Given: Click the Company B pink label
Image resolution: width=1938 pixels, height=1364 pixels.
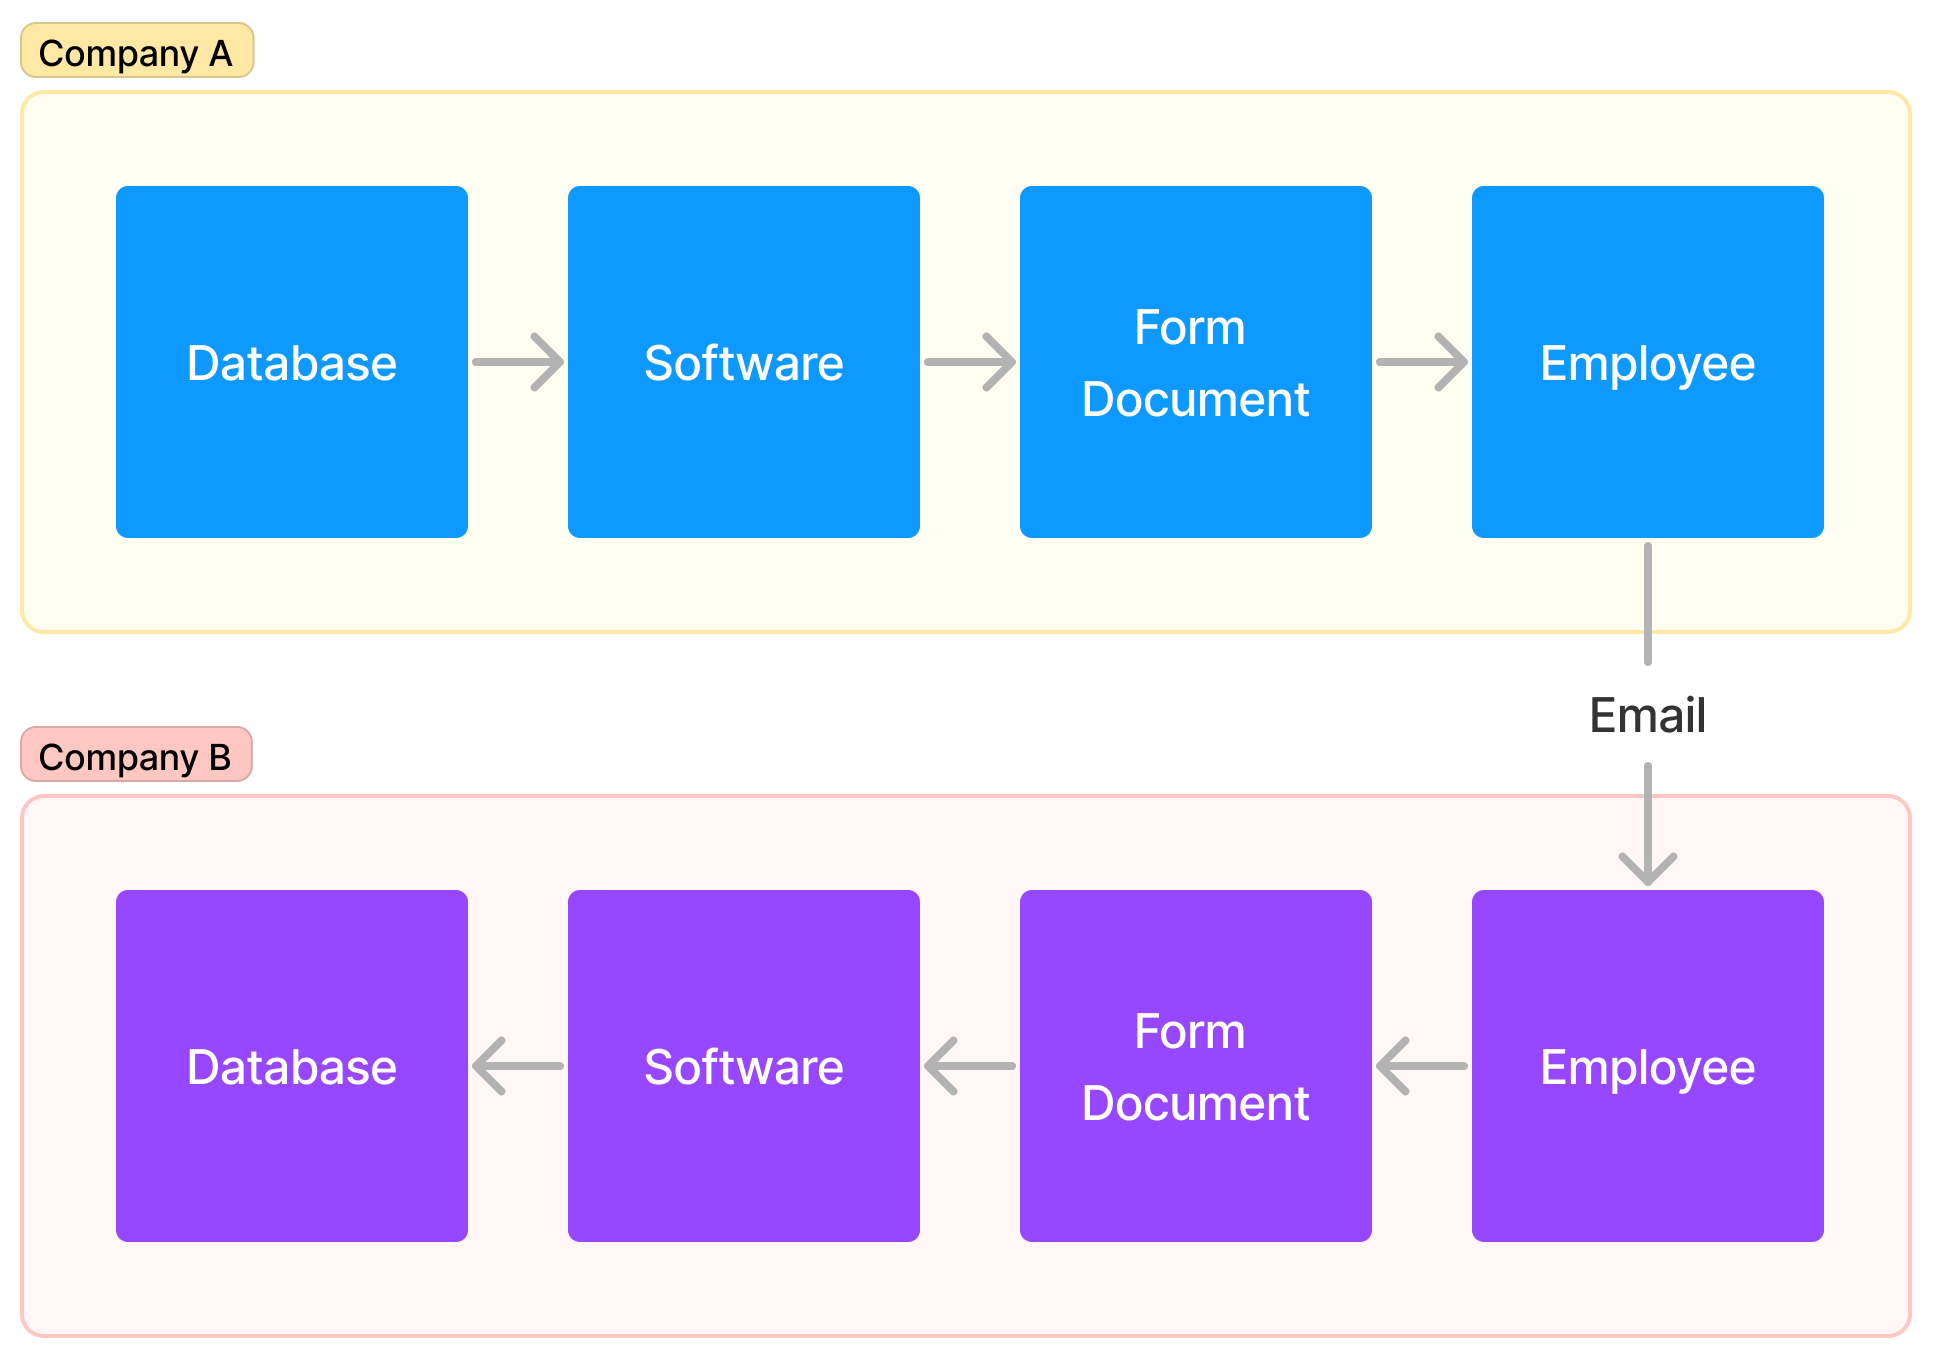Looking at the screenshot, I should click(x=136, y=755).
